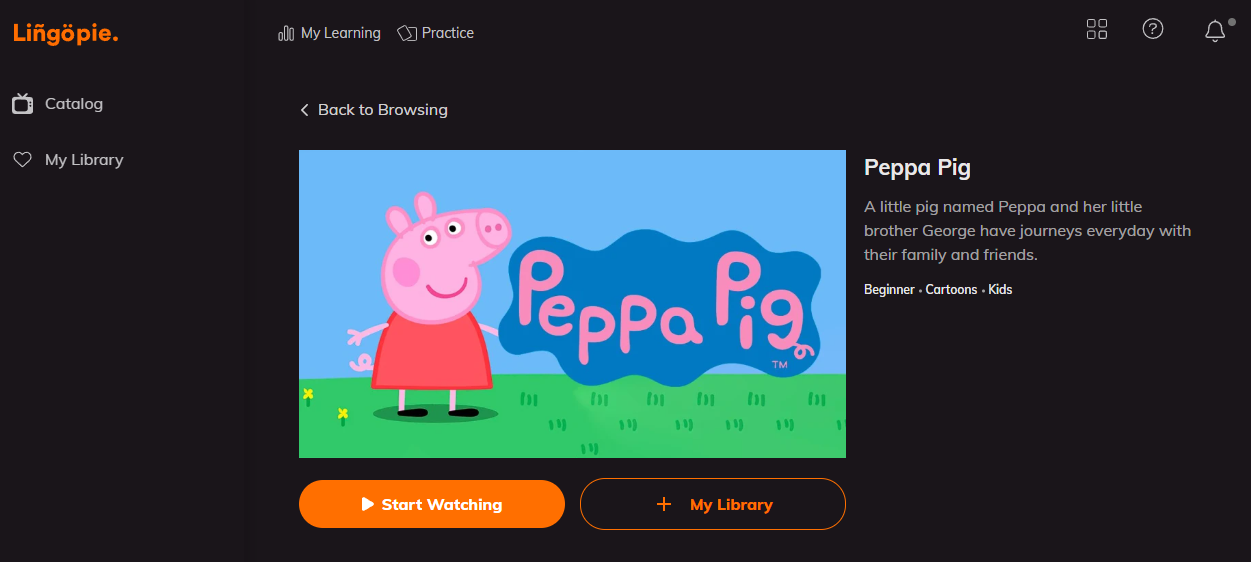Select the Cartoons tag
Screen dimensions: 1251x562
tap(951, 290)
